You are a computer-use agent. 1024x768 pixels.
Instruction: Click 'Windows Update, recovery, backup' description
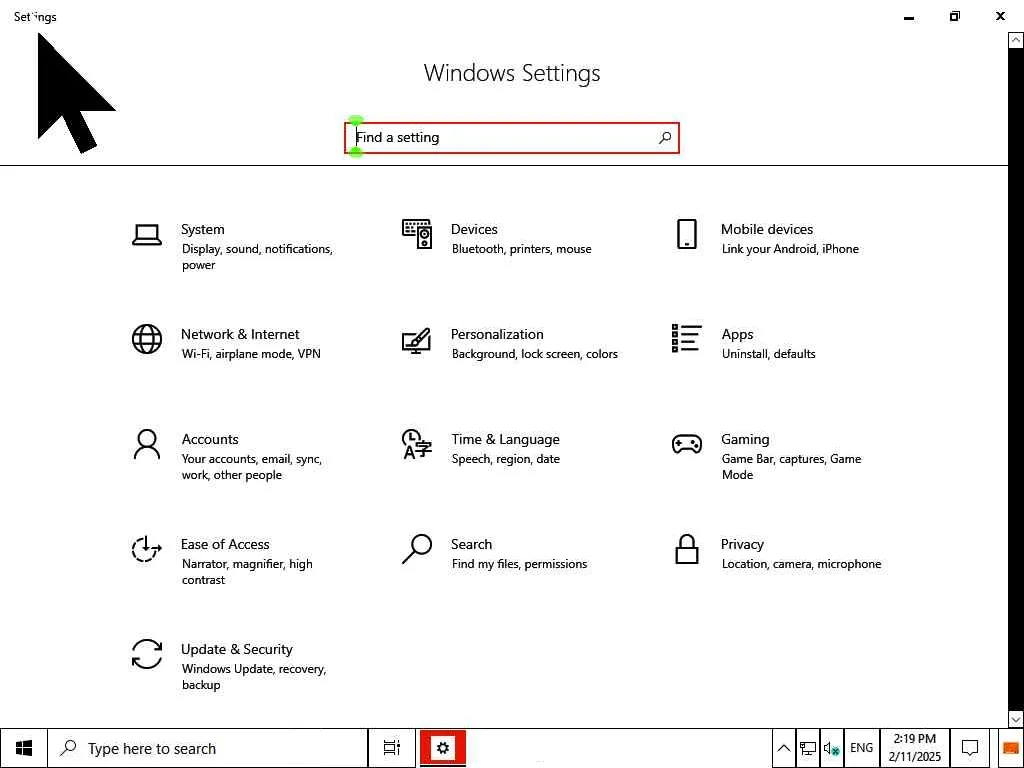coord(254,677)
